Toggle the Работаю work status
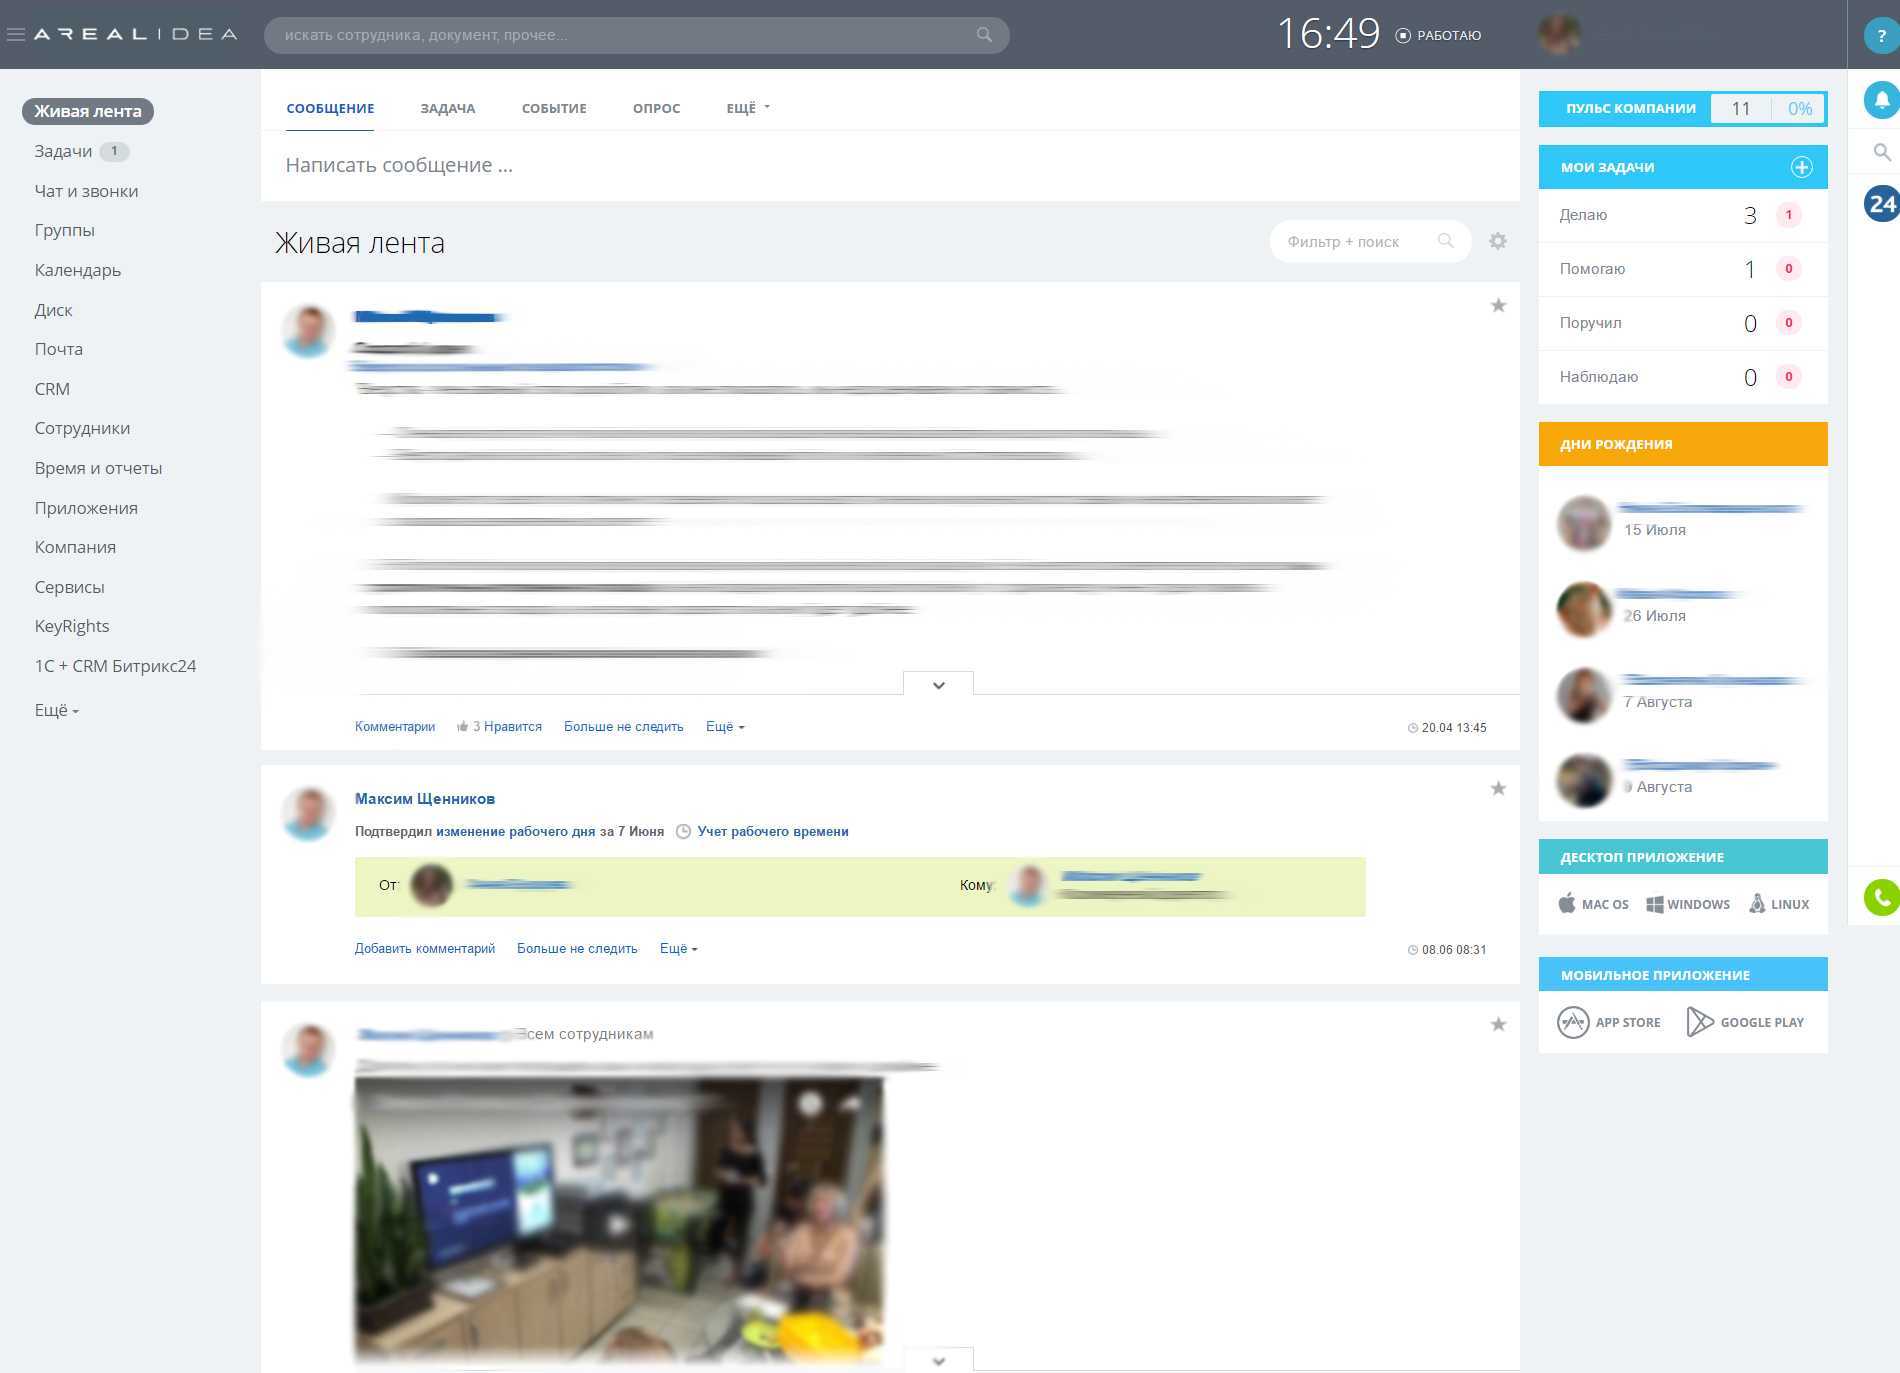1900x1373 pixels. click(1438, 35)
